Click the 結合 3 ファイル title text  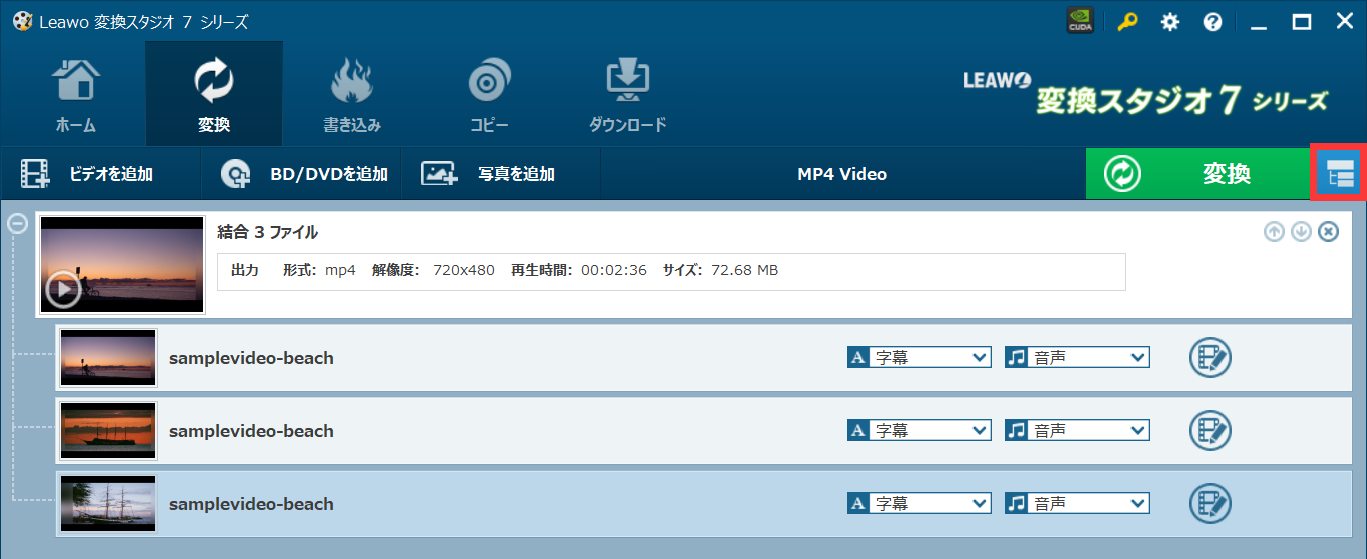268,232
